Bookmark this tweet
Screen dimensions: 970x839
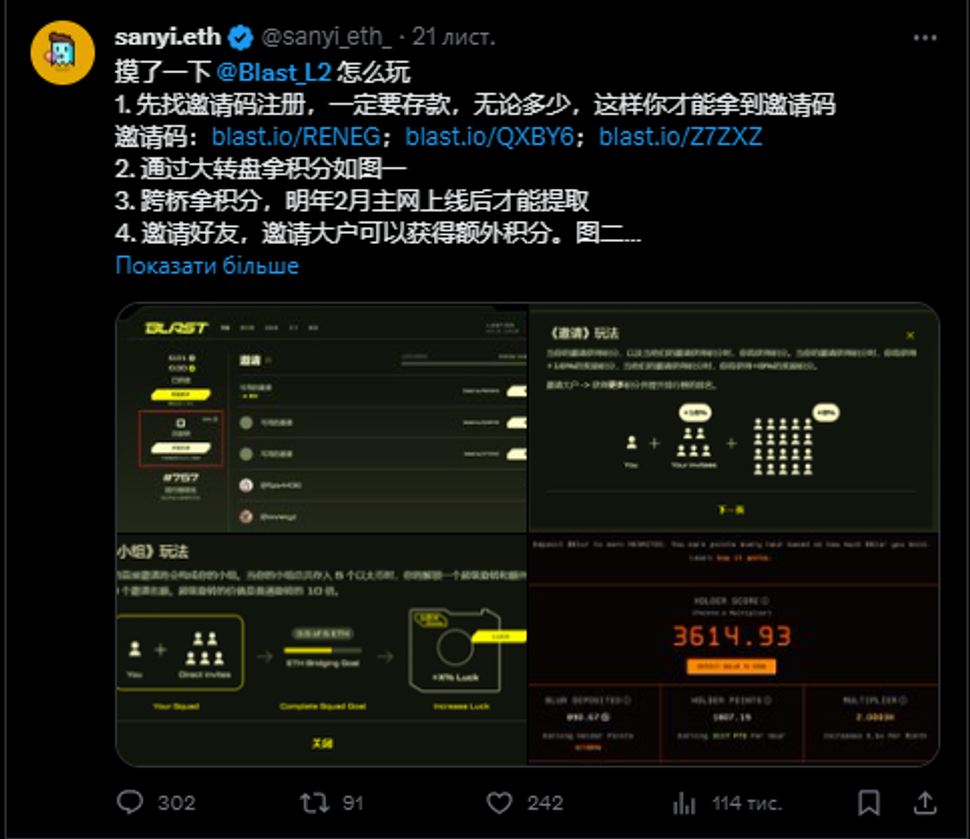click(869, 803)
